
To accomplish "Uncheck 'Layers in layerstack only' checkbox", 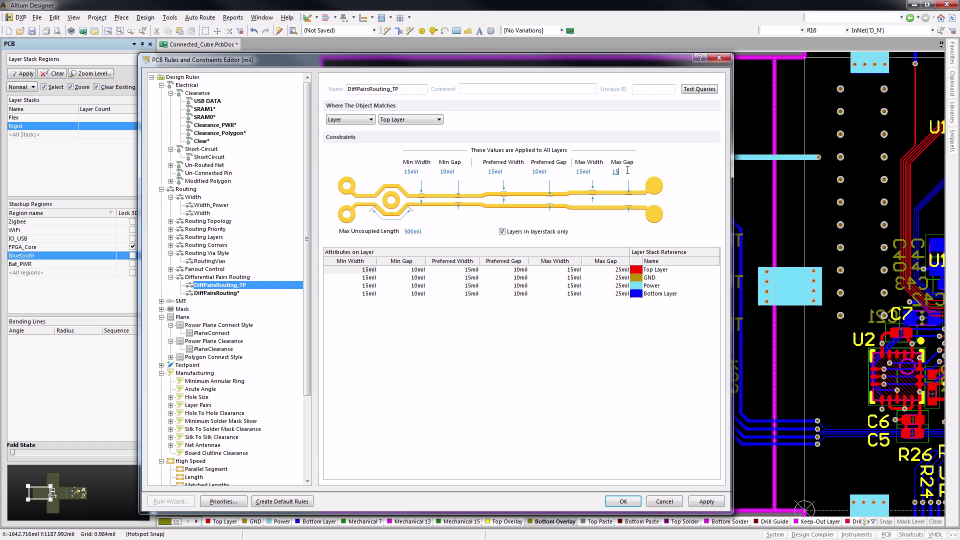I will point(502,231).
